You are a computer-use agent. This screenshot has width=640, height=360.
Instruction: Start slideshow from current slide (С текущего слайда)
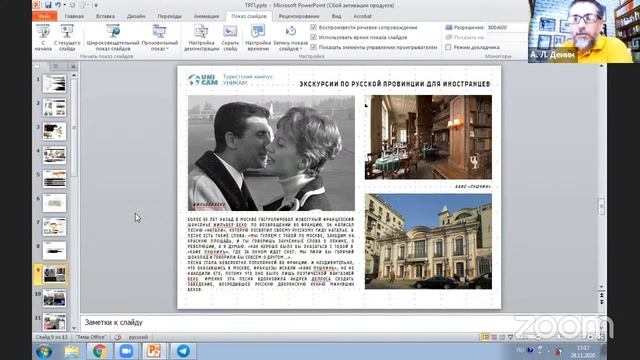[x=67, y=38]
